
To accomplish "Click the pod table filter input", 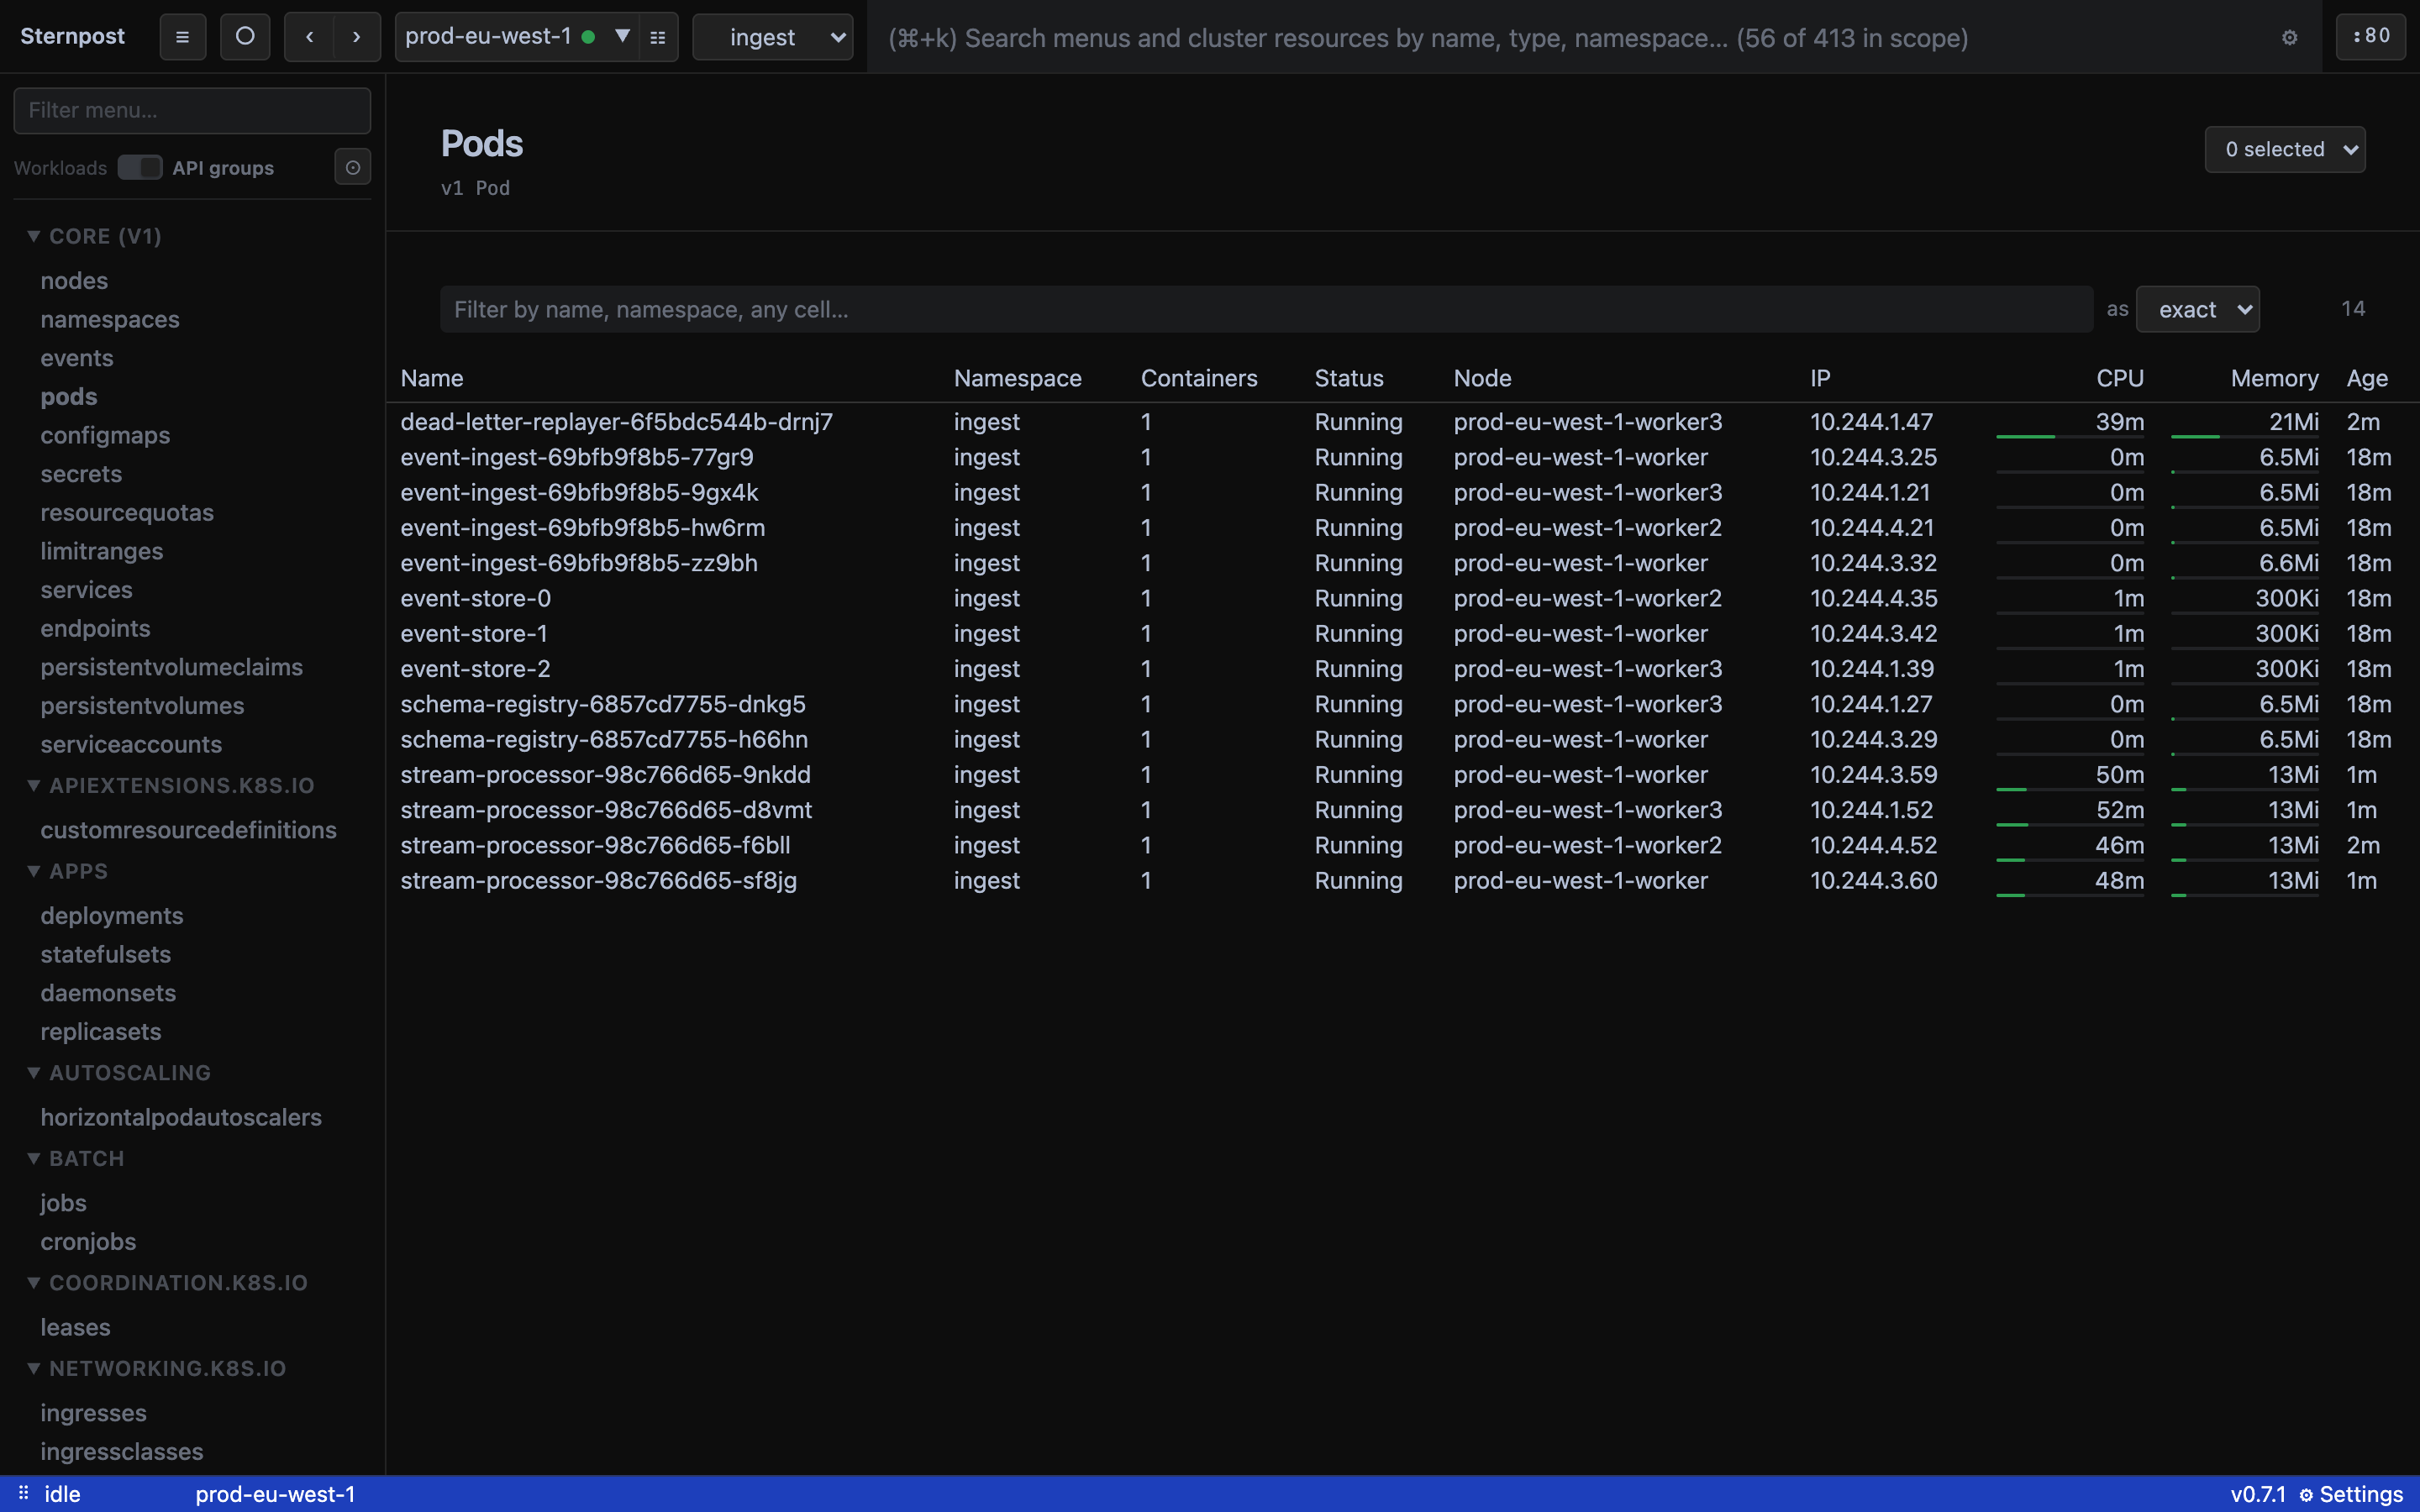I will click(x=1266, y=309).
